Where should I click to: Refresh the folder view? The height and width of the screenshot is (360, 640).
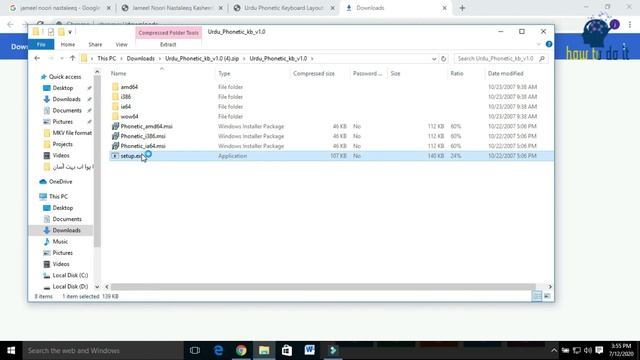point(444,59)
